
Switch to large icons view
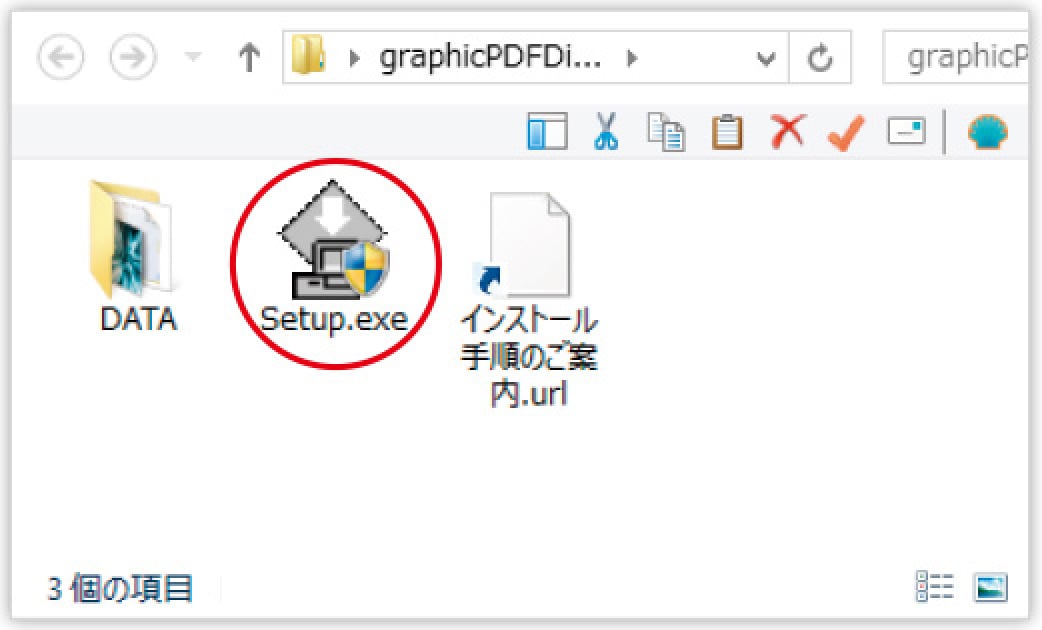pos(992,587)
